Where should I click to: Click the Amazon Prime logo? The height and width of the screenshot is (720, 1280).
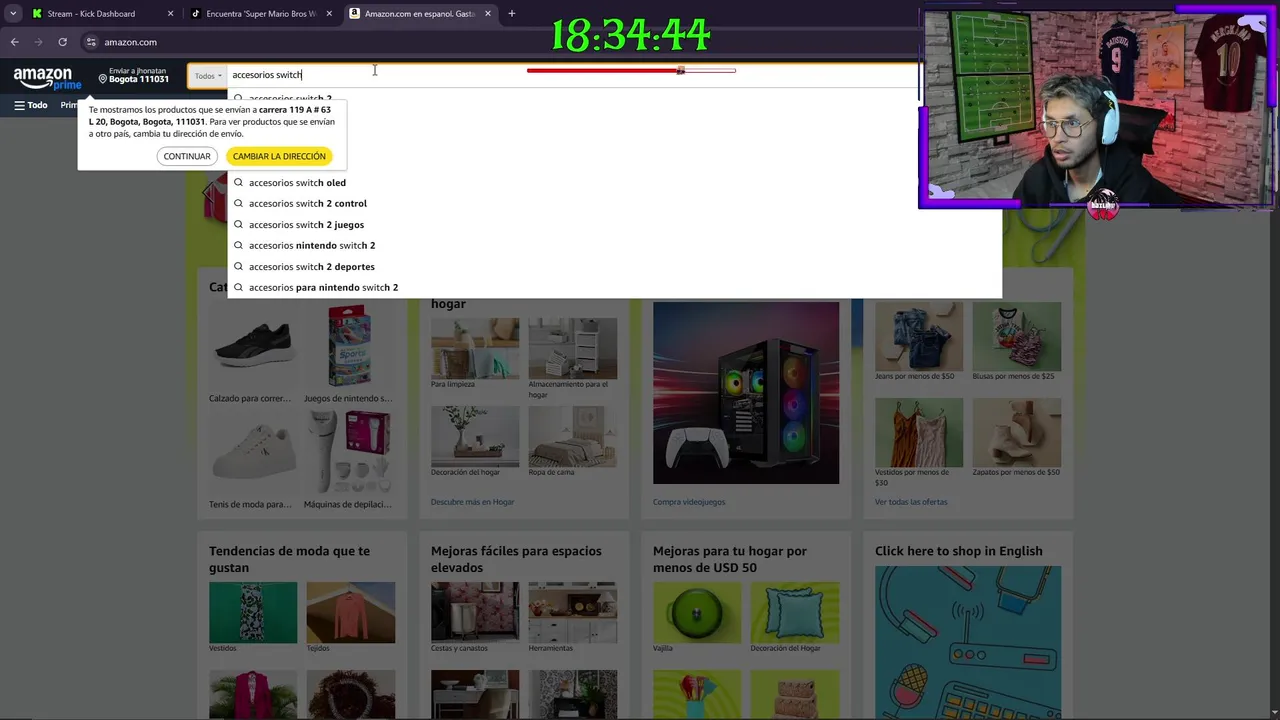[47, 77]
